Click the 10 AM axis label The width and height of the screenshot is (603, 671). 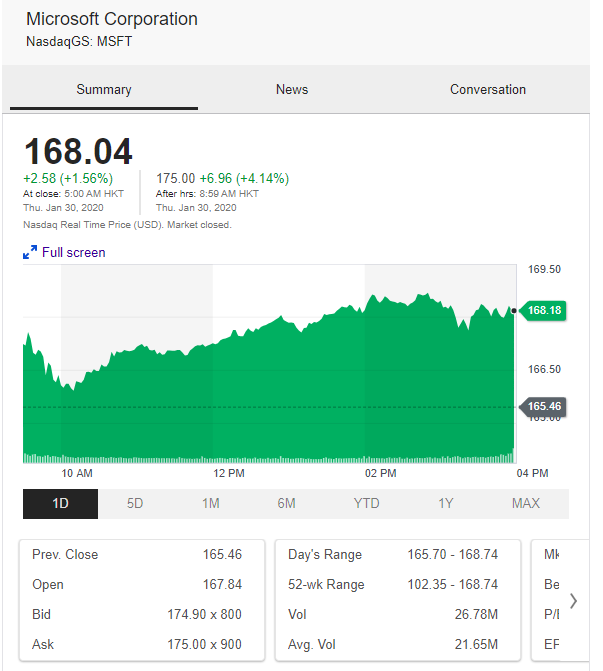click(77, 473)
